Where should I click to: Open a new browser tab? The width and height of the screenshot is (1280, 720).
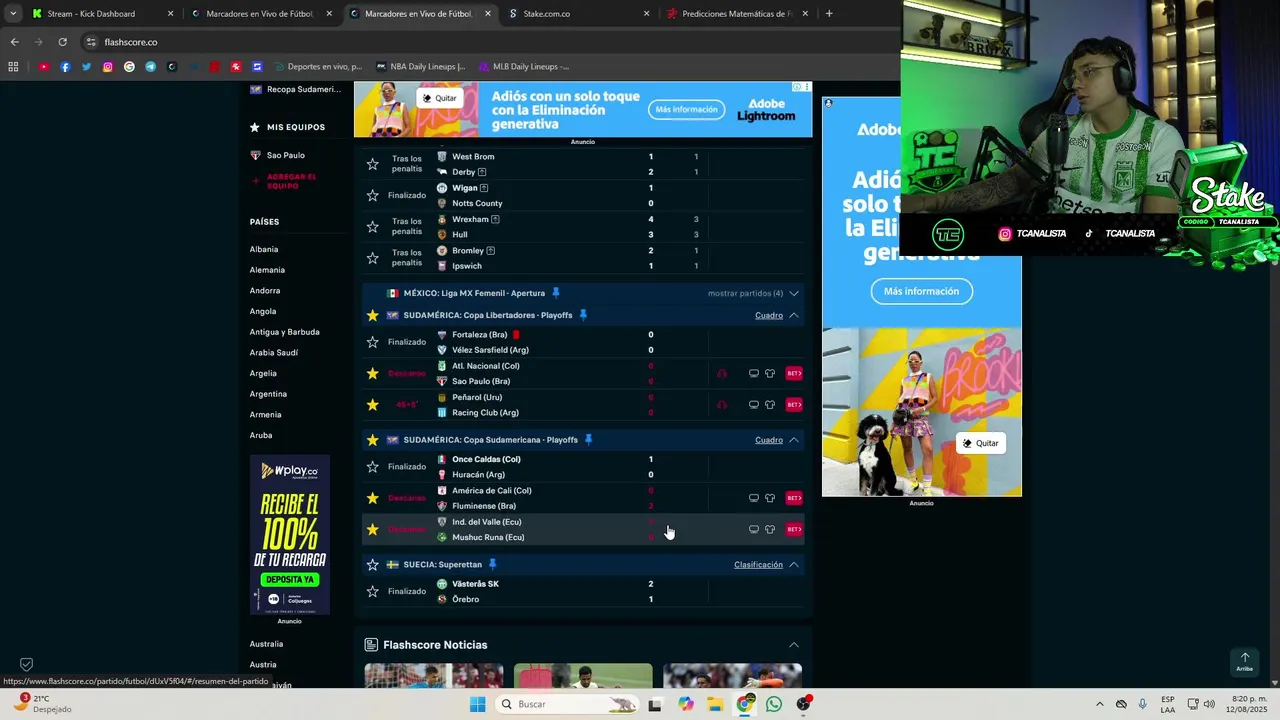(x=829, y=14)
